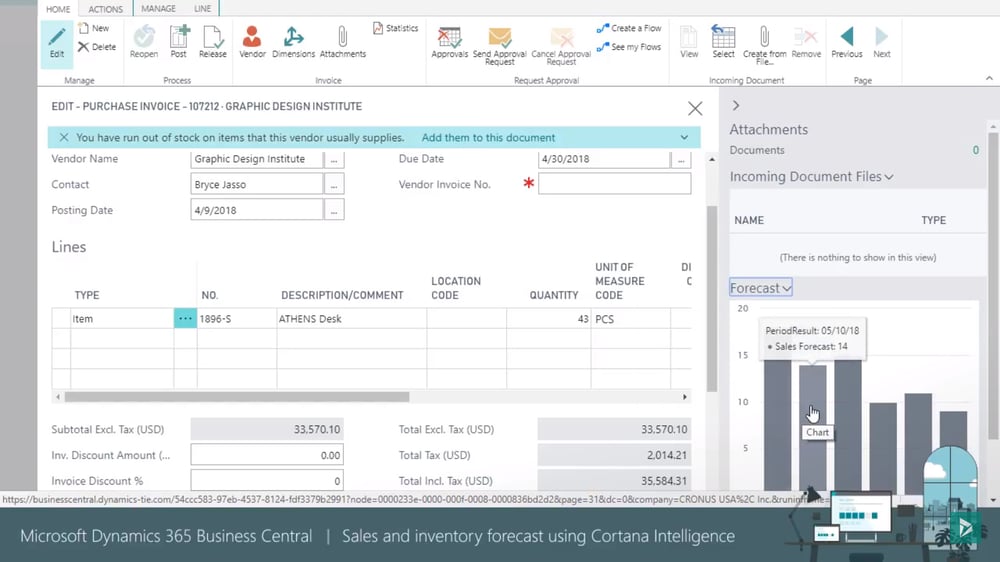Dismiss the out of stock notification
This screenshot has height=562, width=1000.
click(x=64, y=137)
